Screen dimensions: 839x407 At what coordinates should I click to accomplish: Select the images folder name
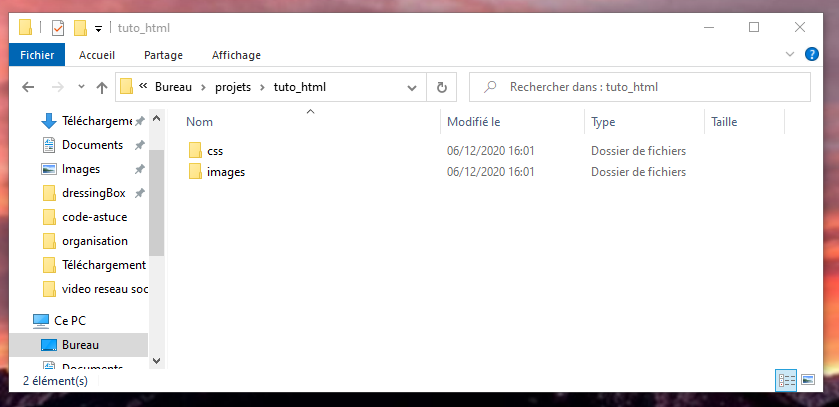226,172
